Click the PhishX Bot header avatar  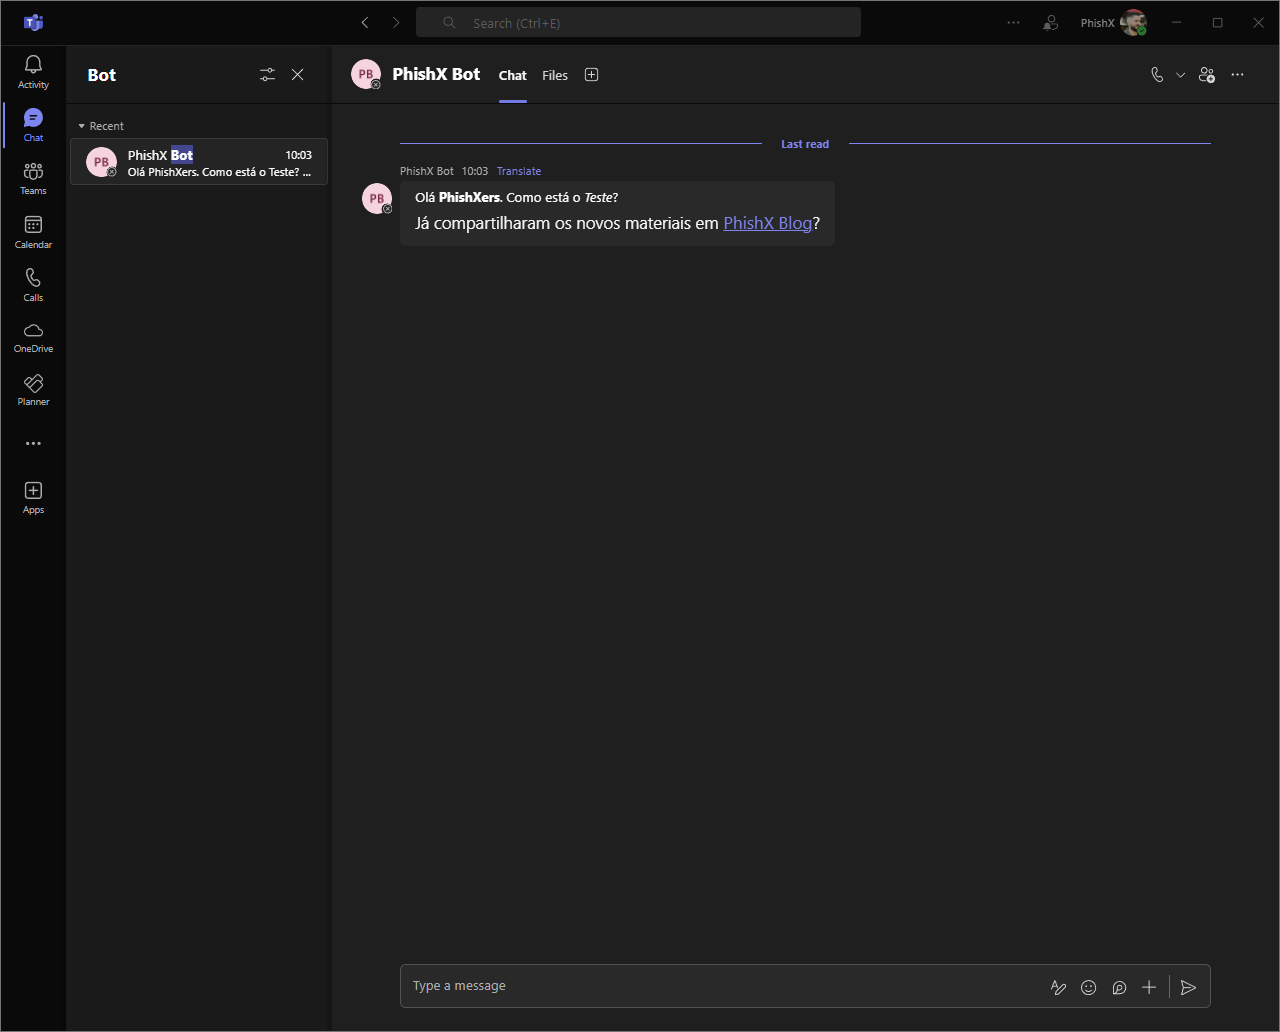[x=366, y=75]
